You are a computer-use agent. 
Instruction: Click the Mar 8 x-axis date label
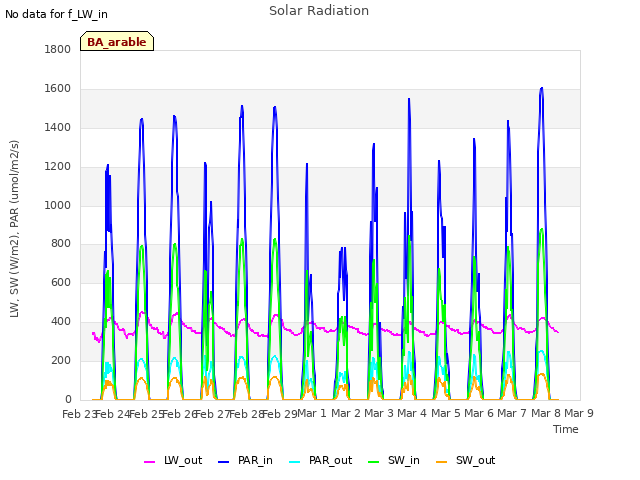[x=546, y=413]
